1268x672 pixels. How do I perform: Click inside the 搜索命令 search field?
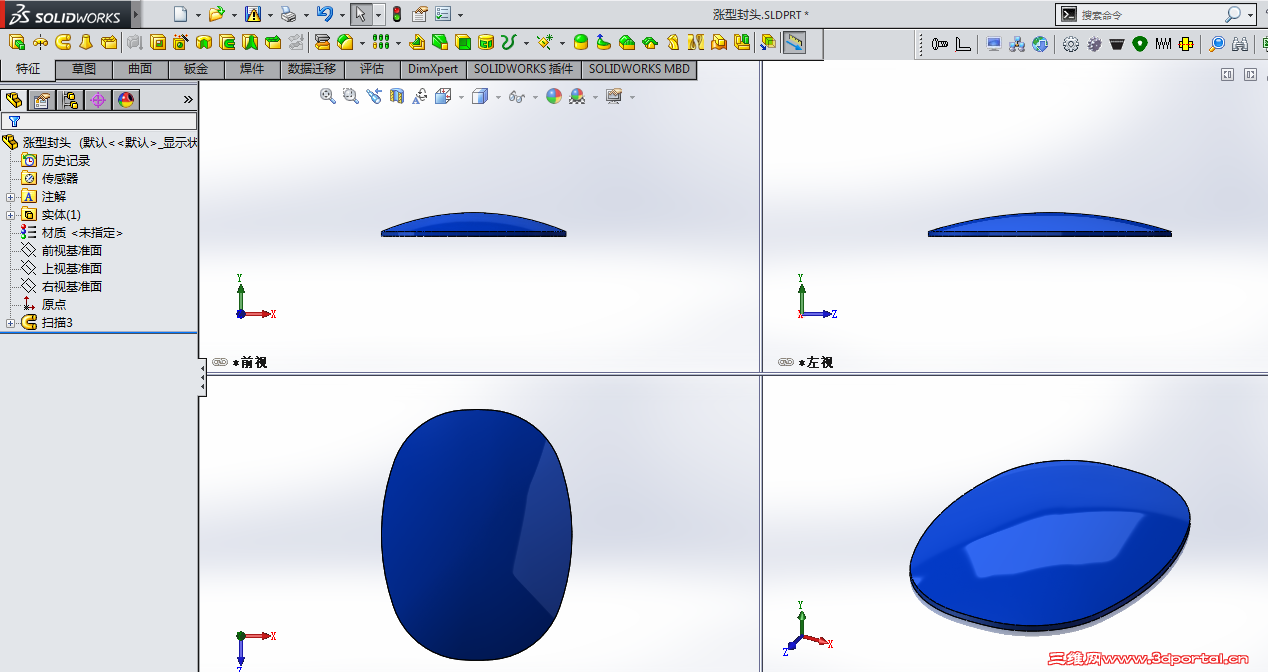coord(1150,14)
